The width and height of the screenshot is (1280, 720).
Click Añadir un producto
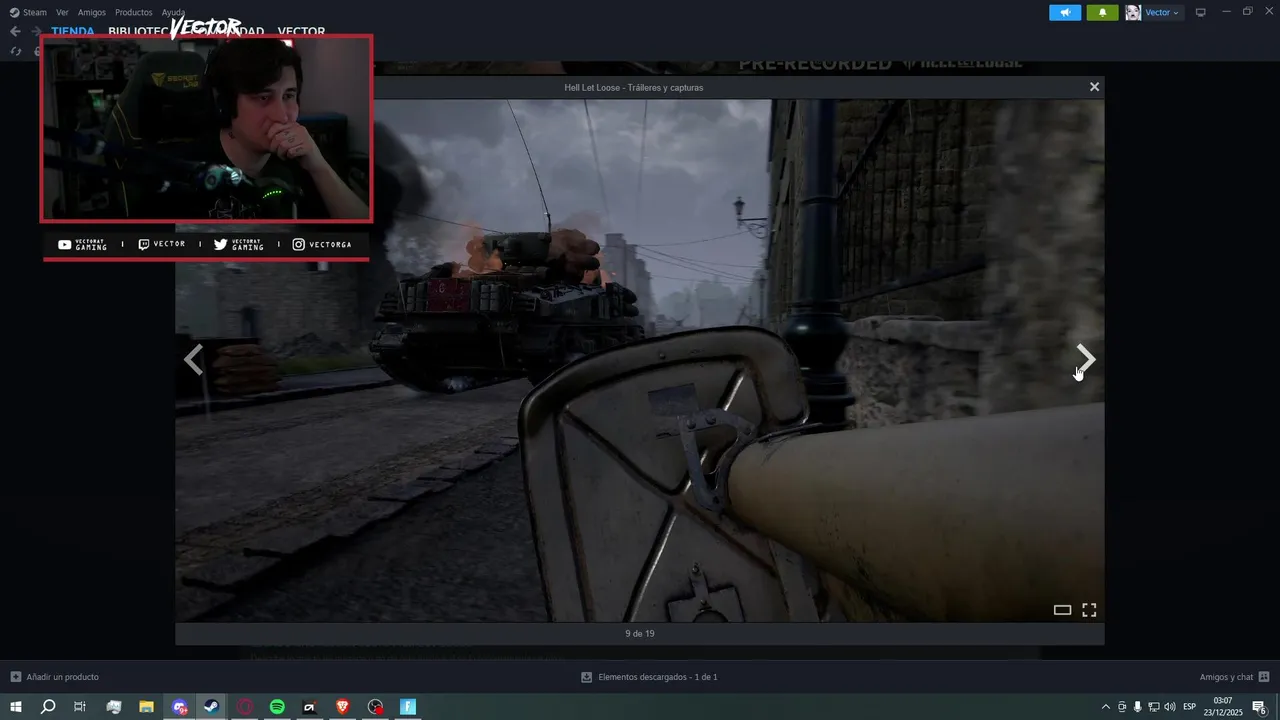[x=55, y=677]
